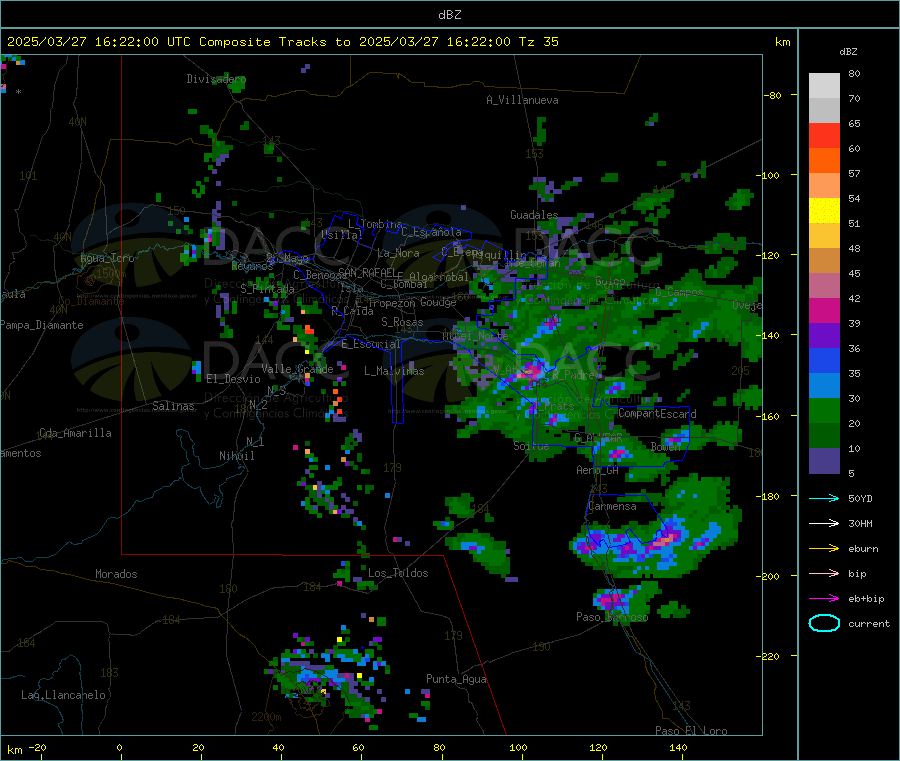
Task: Select the bright green swatch in dBZ scale
Action: [x=824, y=410]
